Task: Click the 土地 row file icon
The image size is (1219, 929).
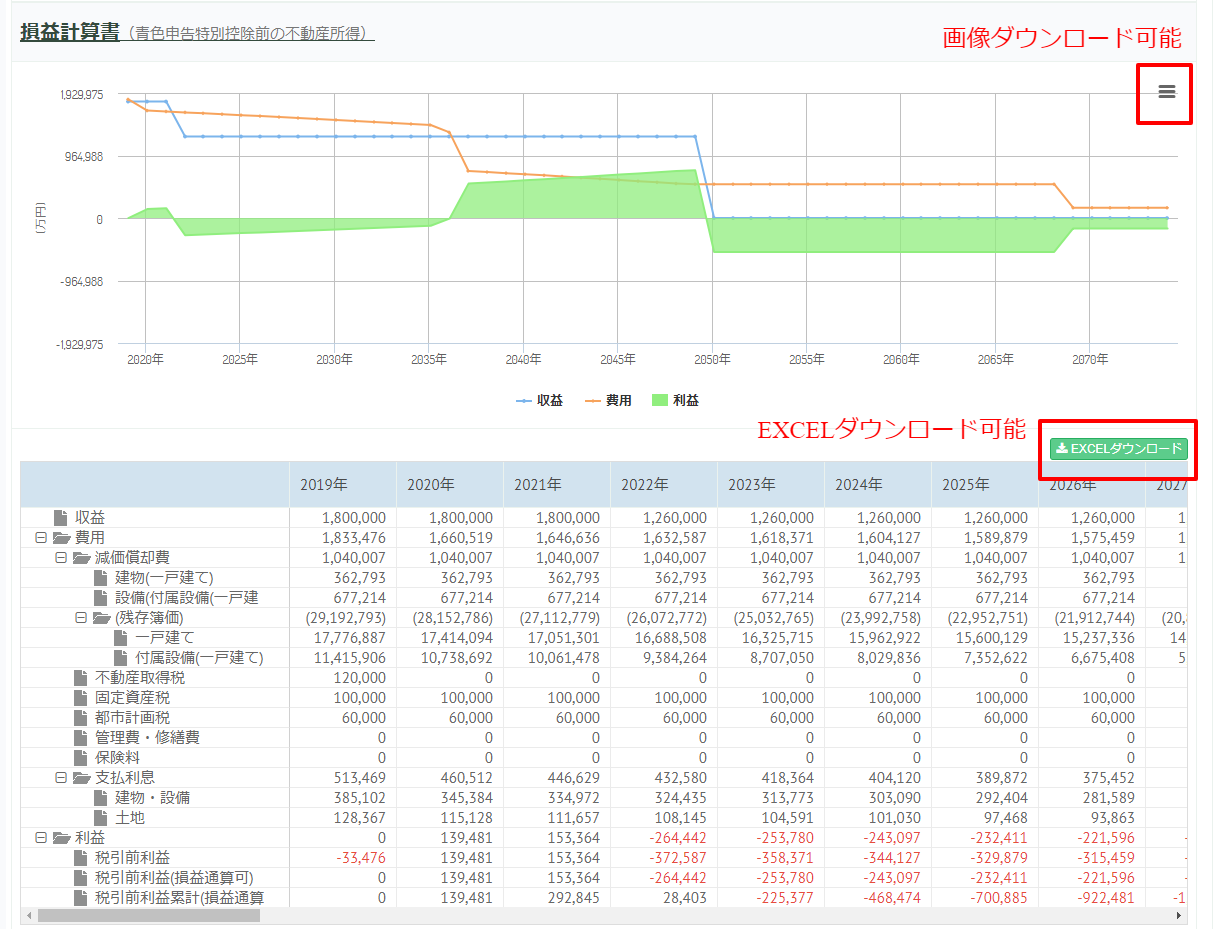Action: [100, 818]
